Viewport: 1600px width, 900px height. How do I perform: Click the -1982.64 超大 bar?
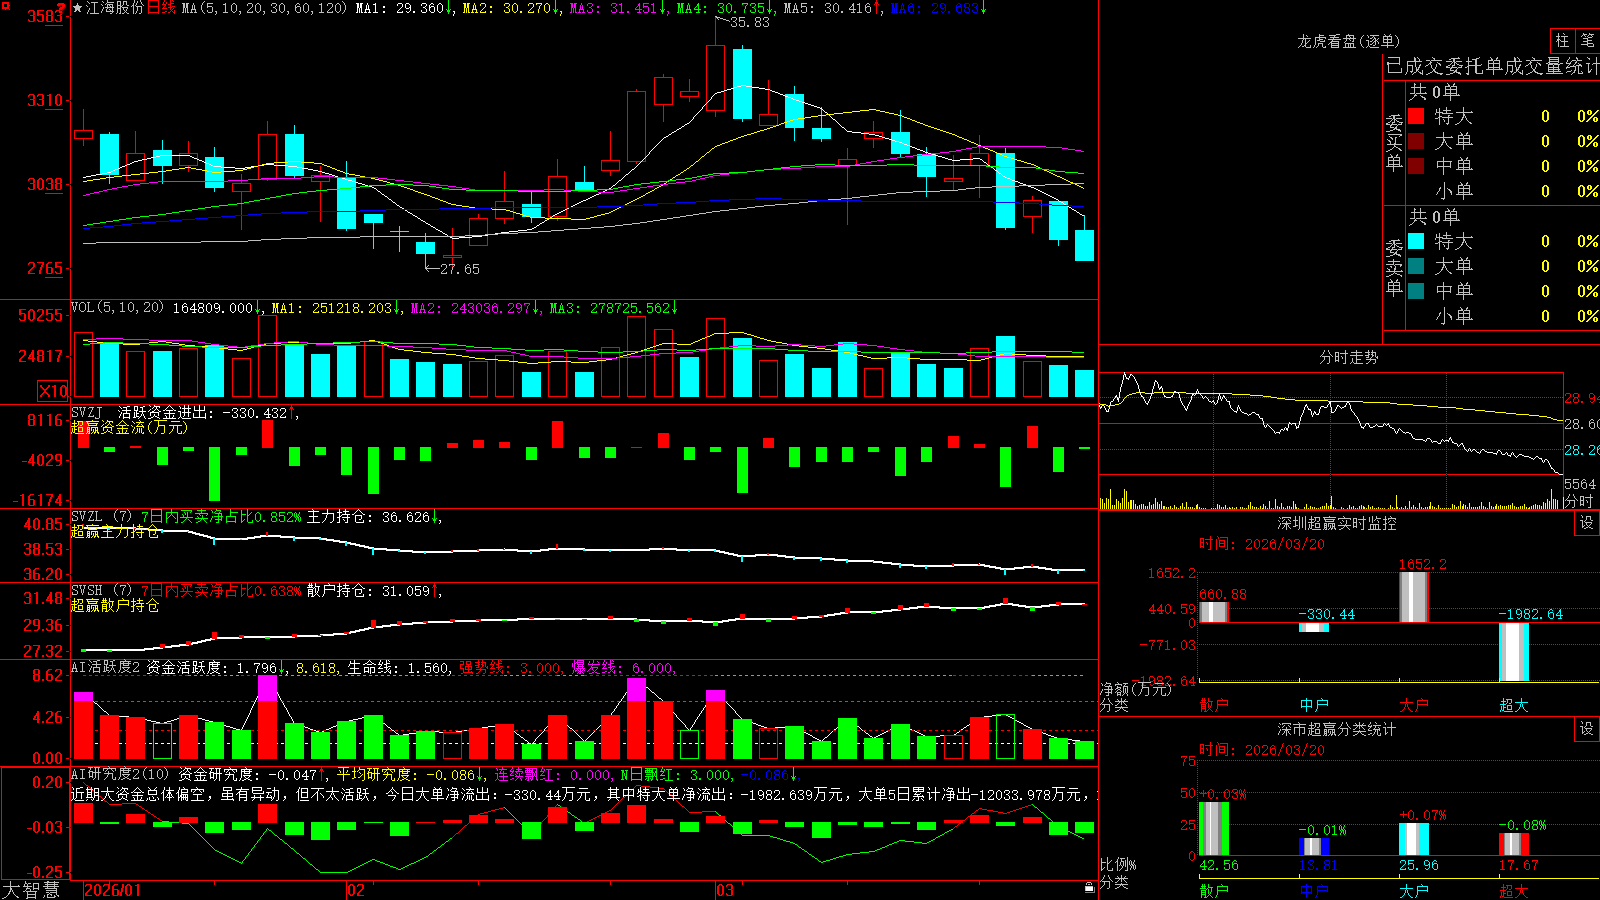tap(1514, 652)
